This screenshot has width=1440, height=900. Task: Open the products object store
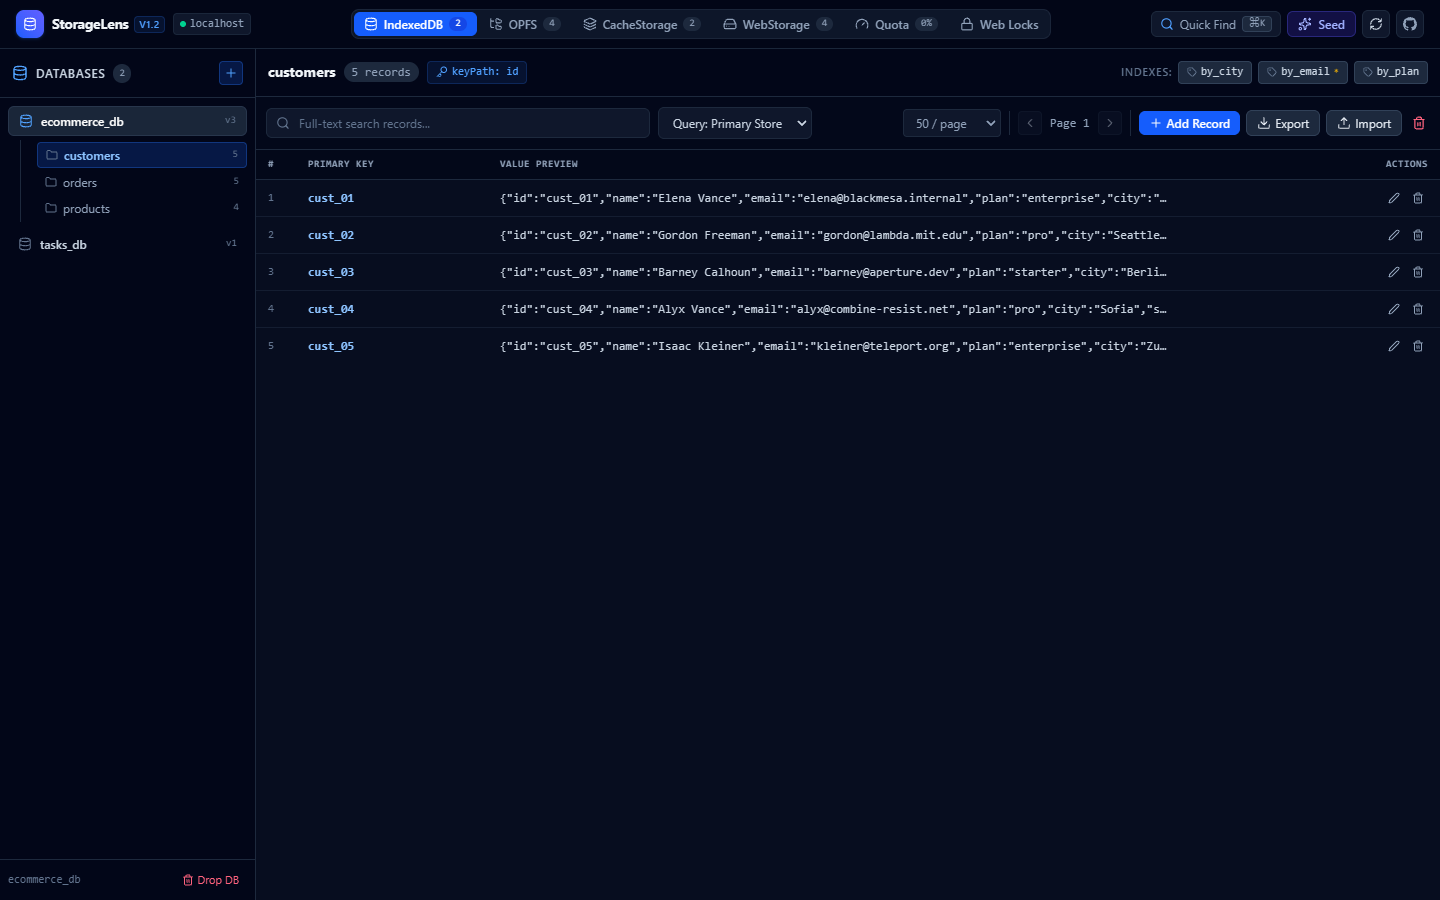point(142,208)
